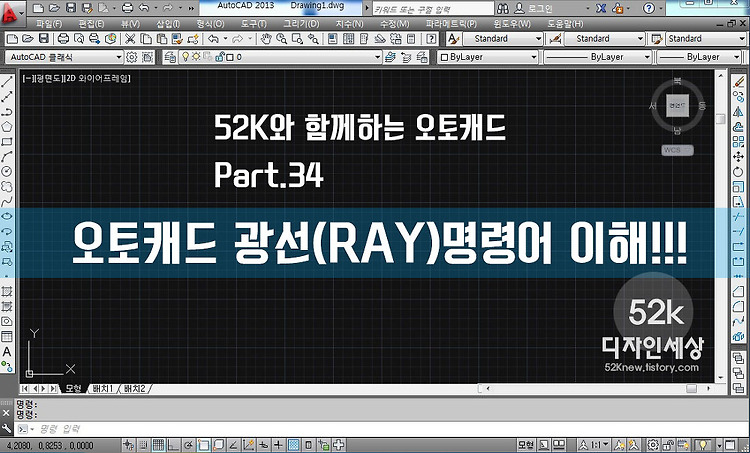
Task: Click the Workspace Settings gear icon
Action: coord(131,57)
